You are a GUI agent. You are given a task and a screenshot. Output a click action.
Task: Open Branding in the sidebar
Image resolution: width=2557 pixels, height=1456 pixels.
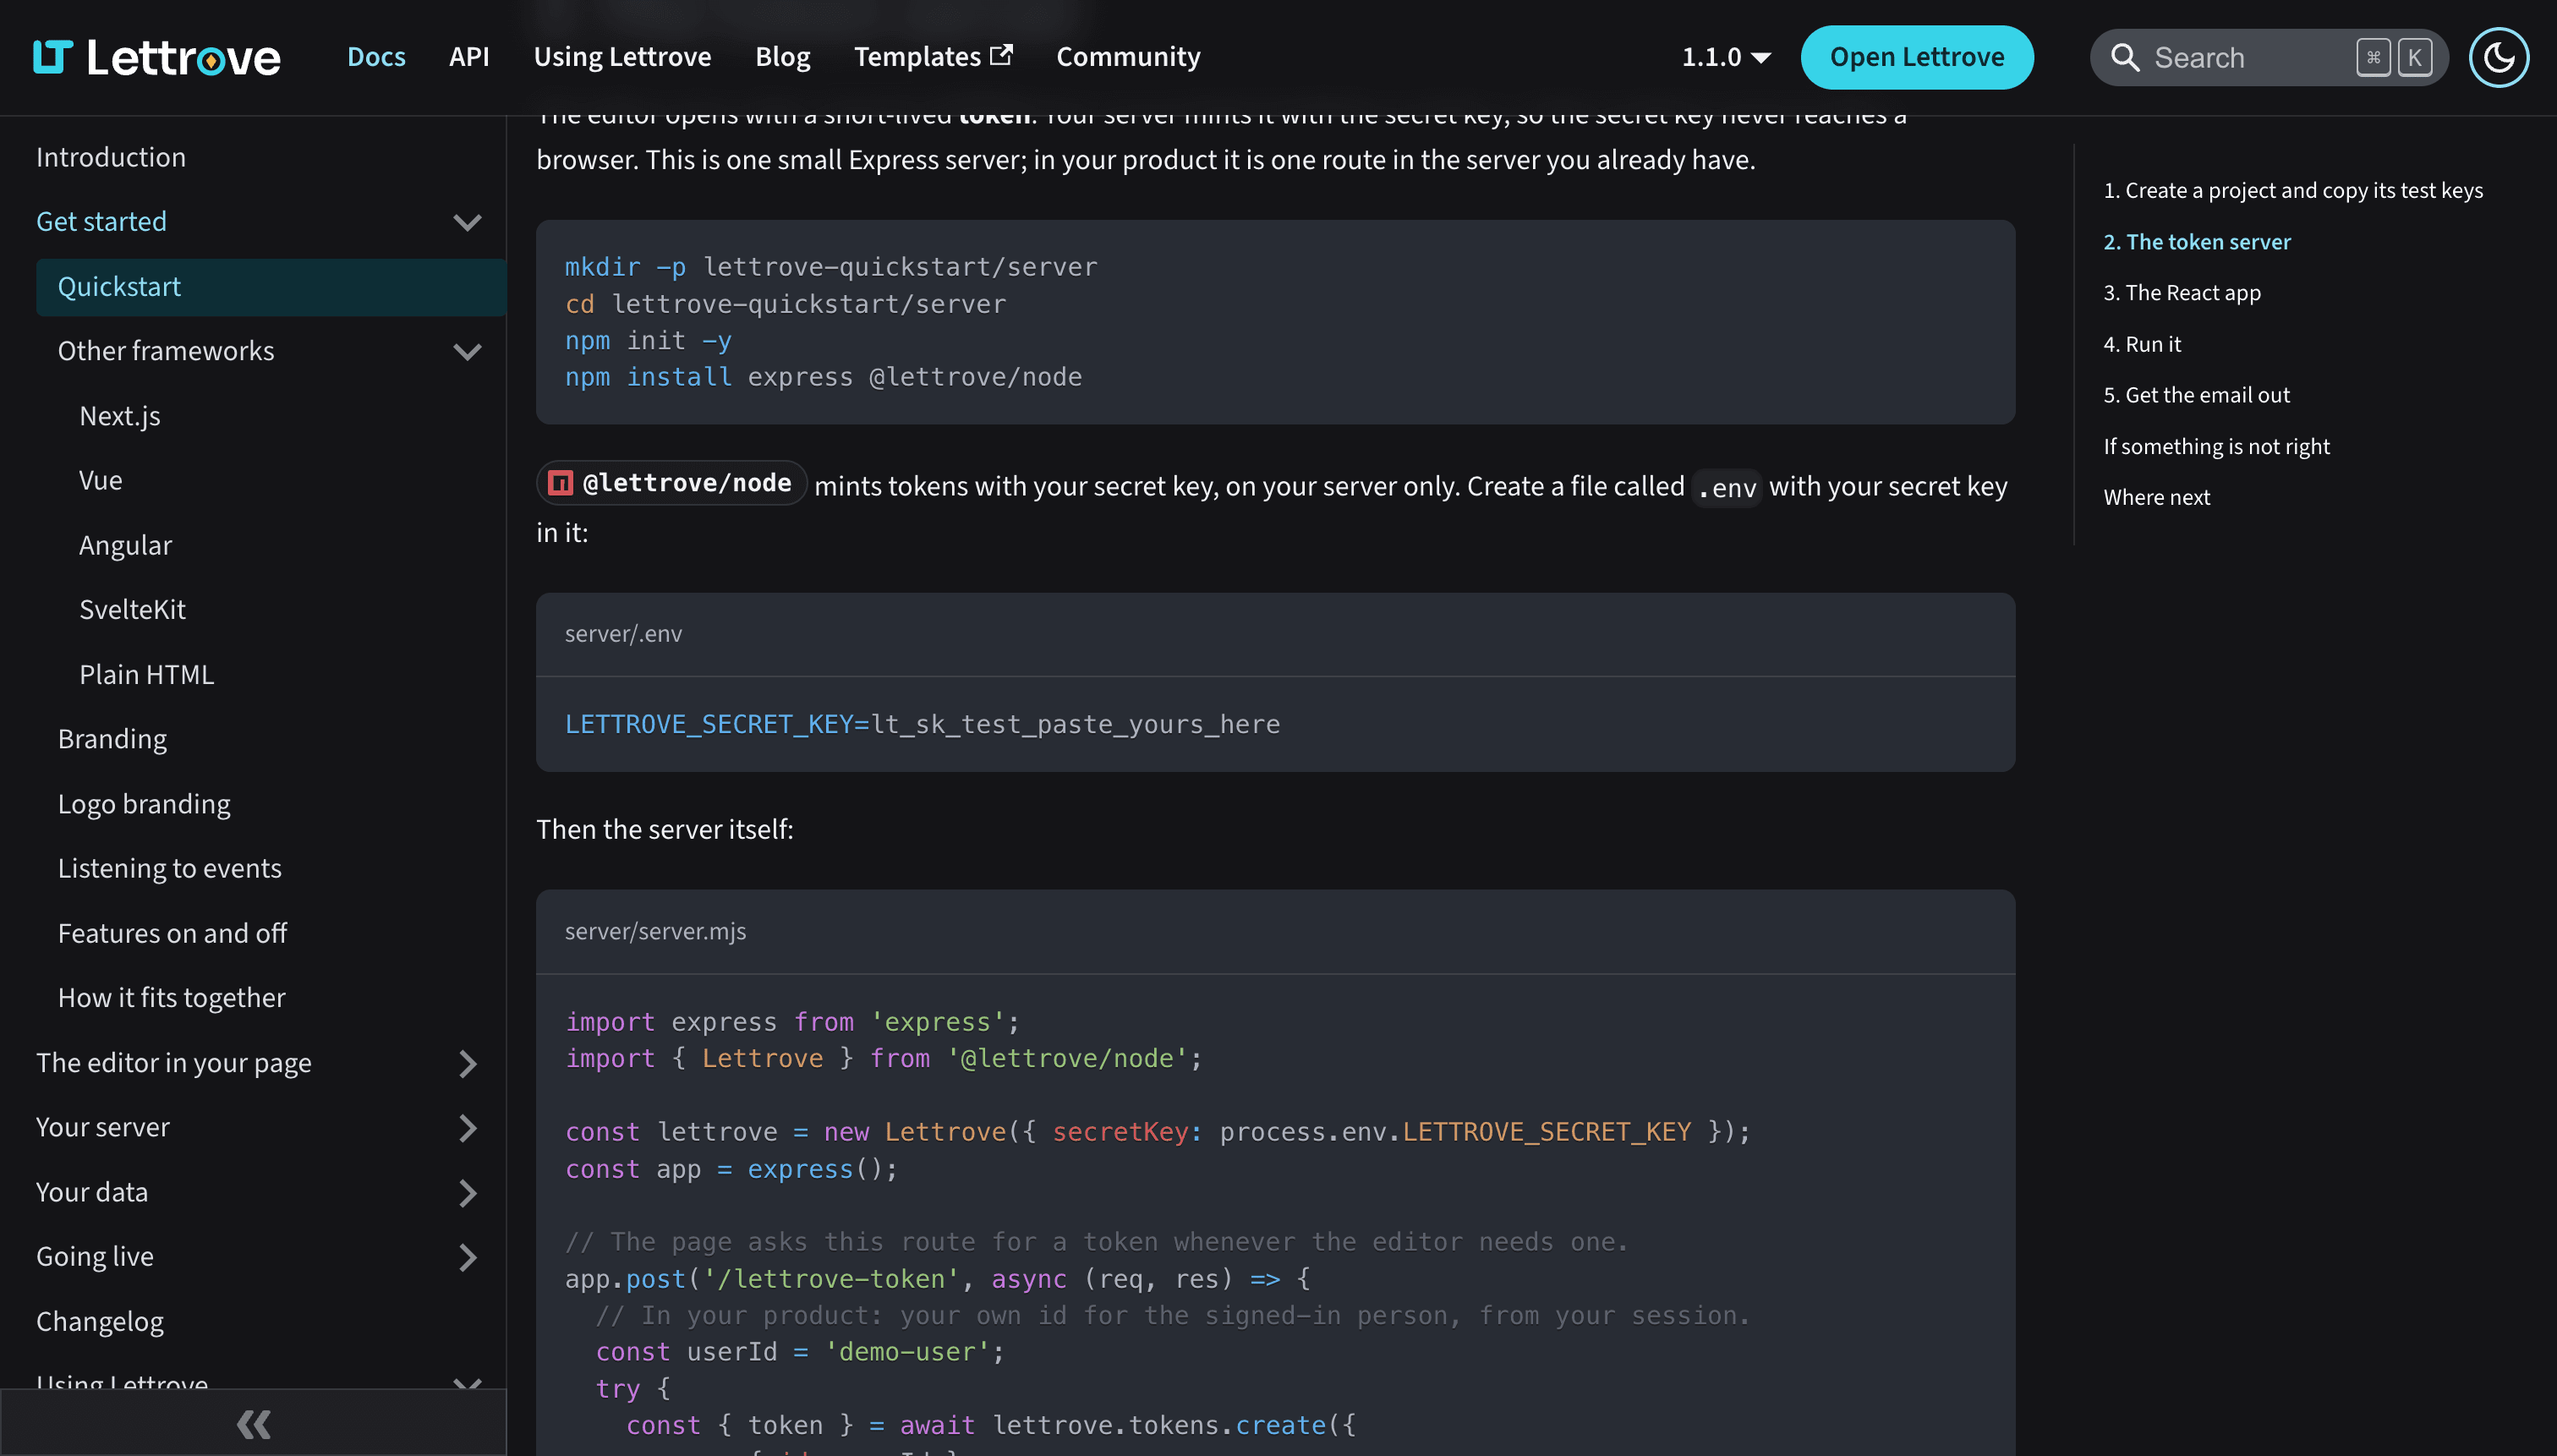[x=112, y=739]
